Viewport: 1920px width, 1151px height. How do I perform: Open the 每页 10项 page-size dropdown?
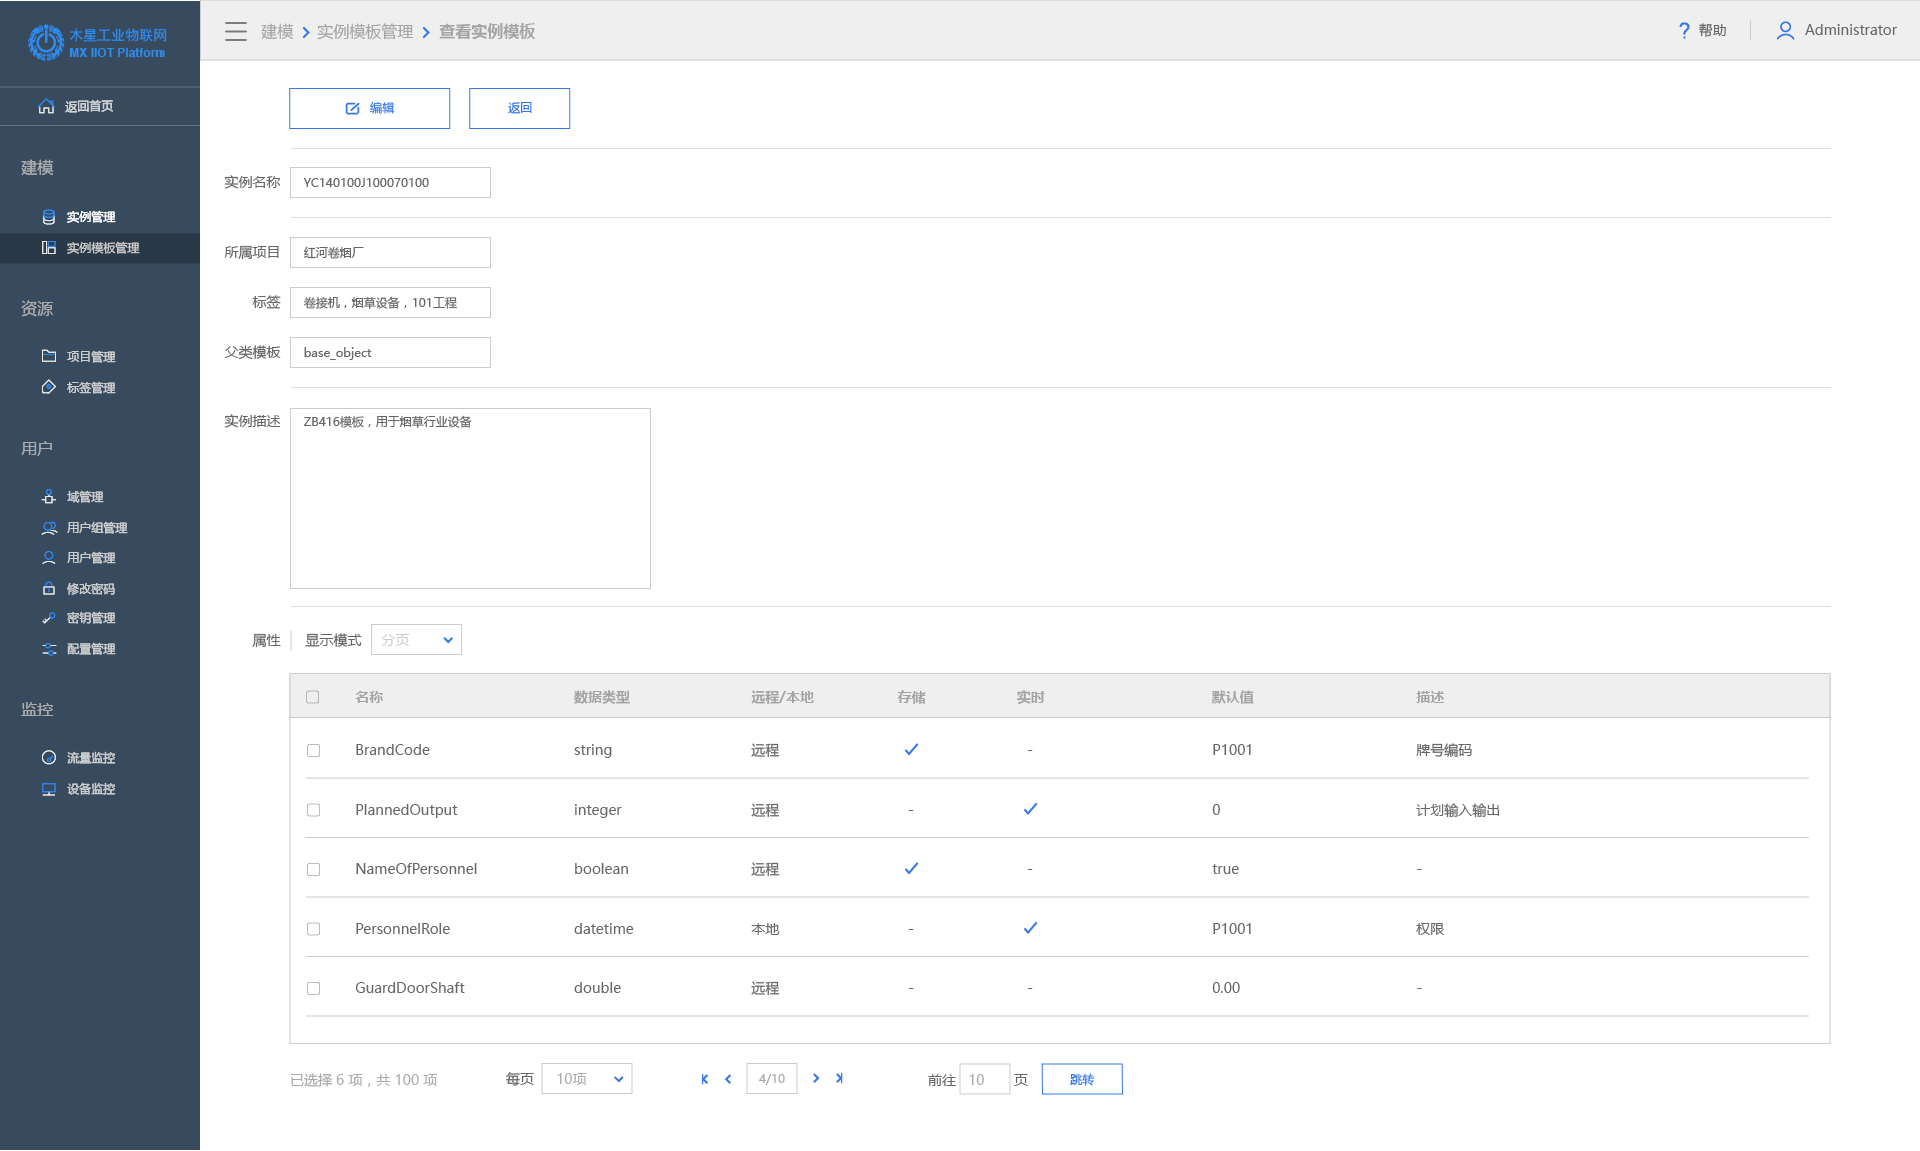(587, 1079)
